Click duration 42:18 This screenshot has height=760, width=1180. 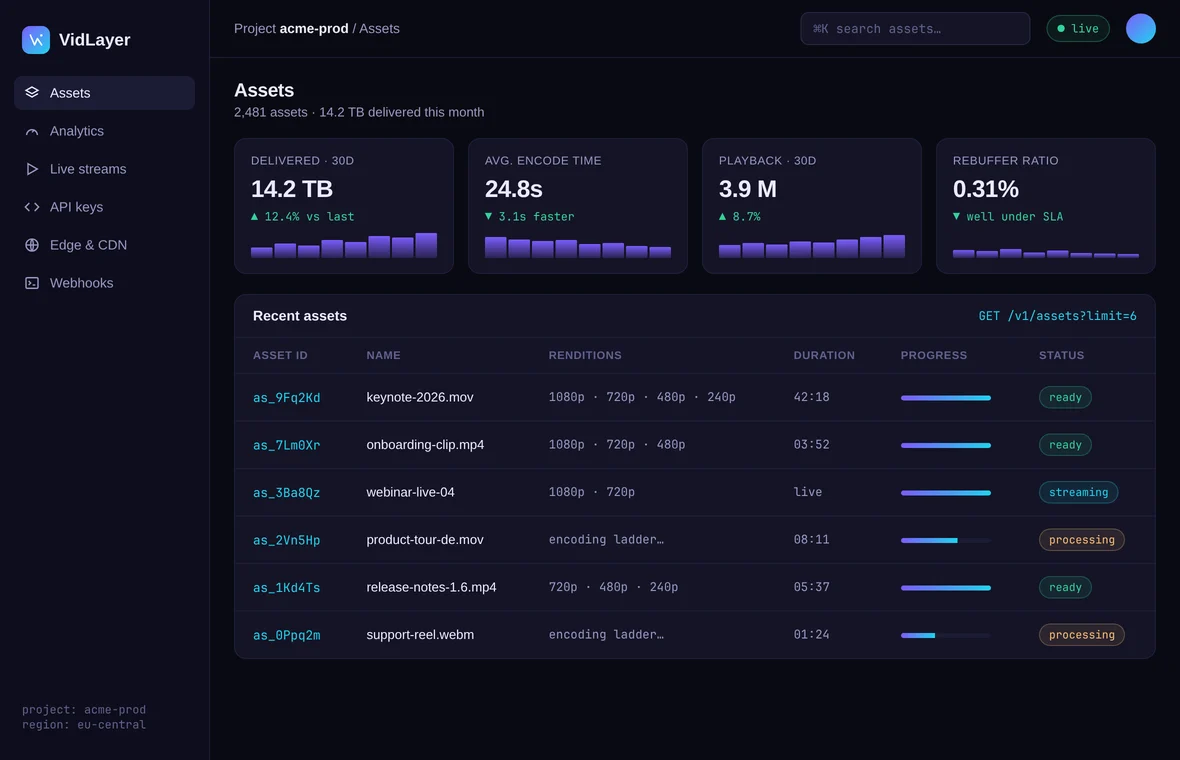pyautogui.click(x=811, y=397)
